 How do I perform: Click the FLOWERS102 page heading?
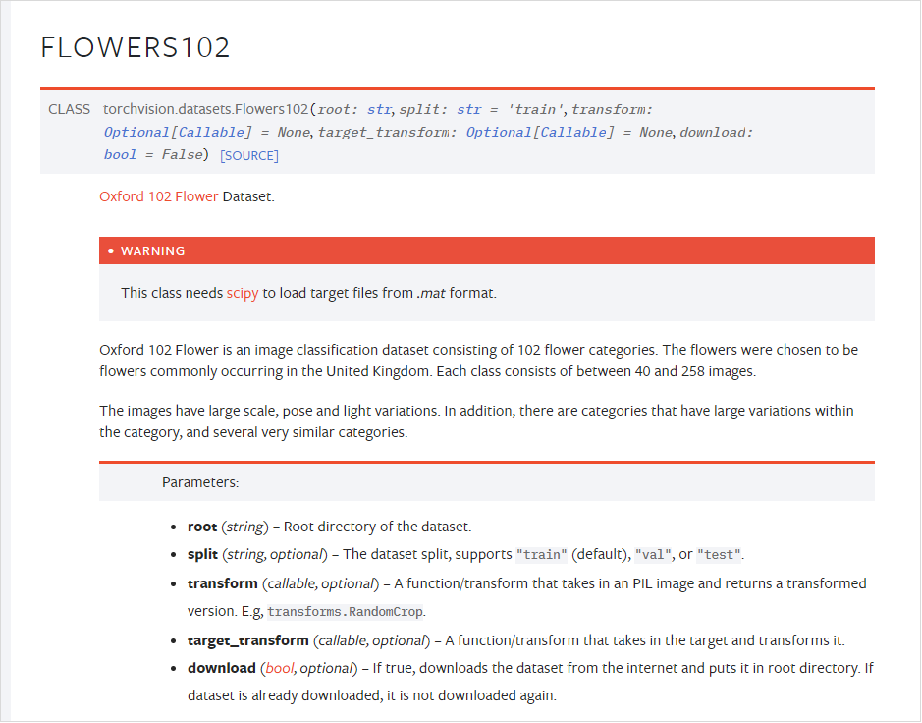coord(135,48)
